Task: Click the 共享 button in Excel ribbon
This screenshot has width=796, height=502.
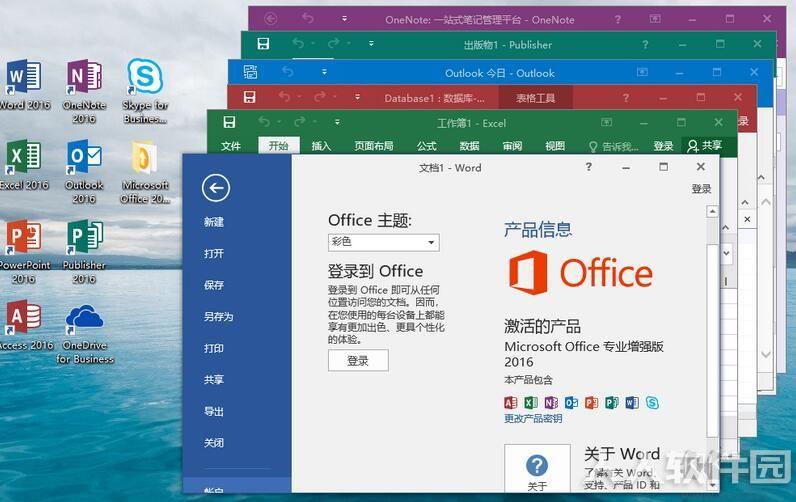Action: coord(705,146)
